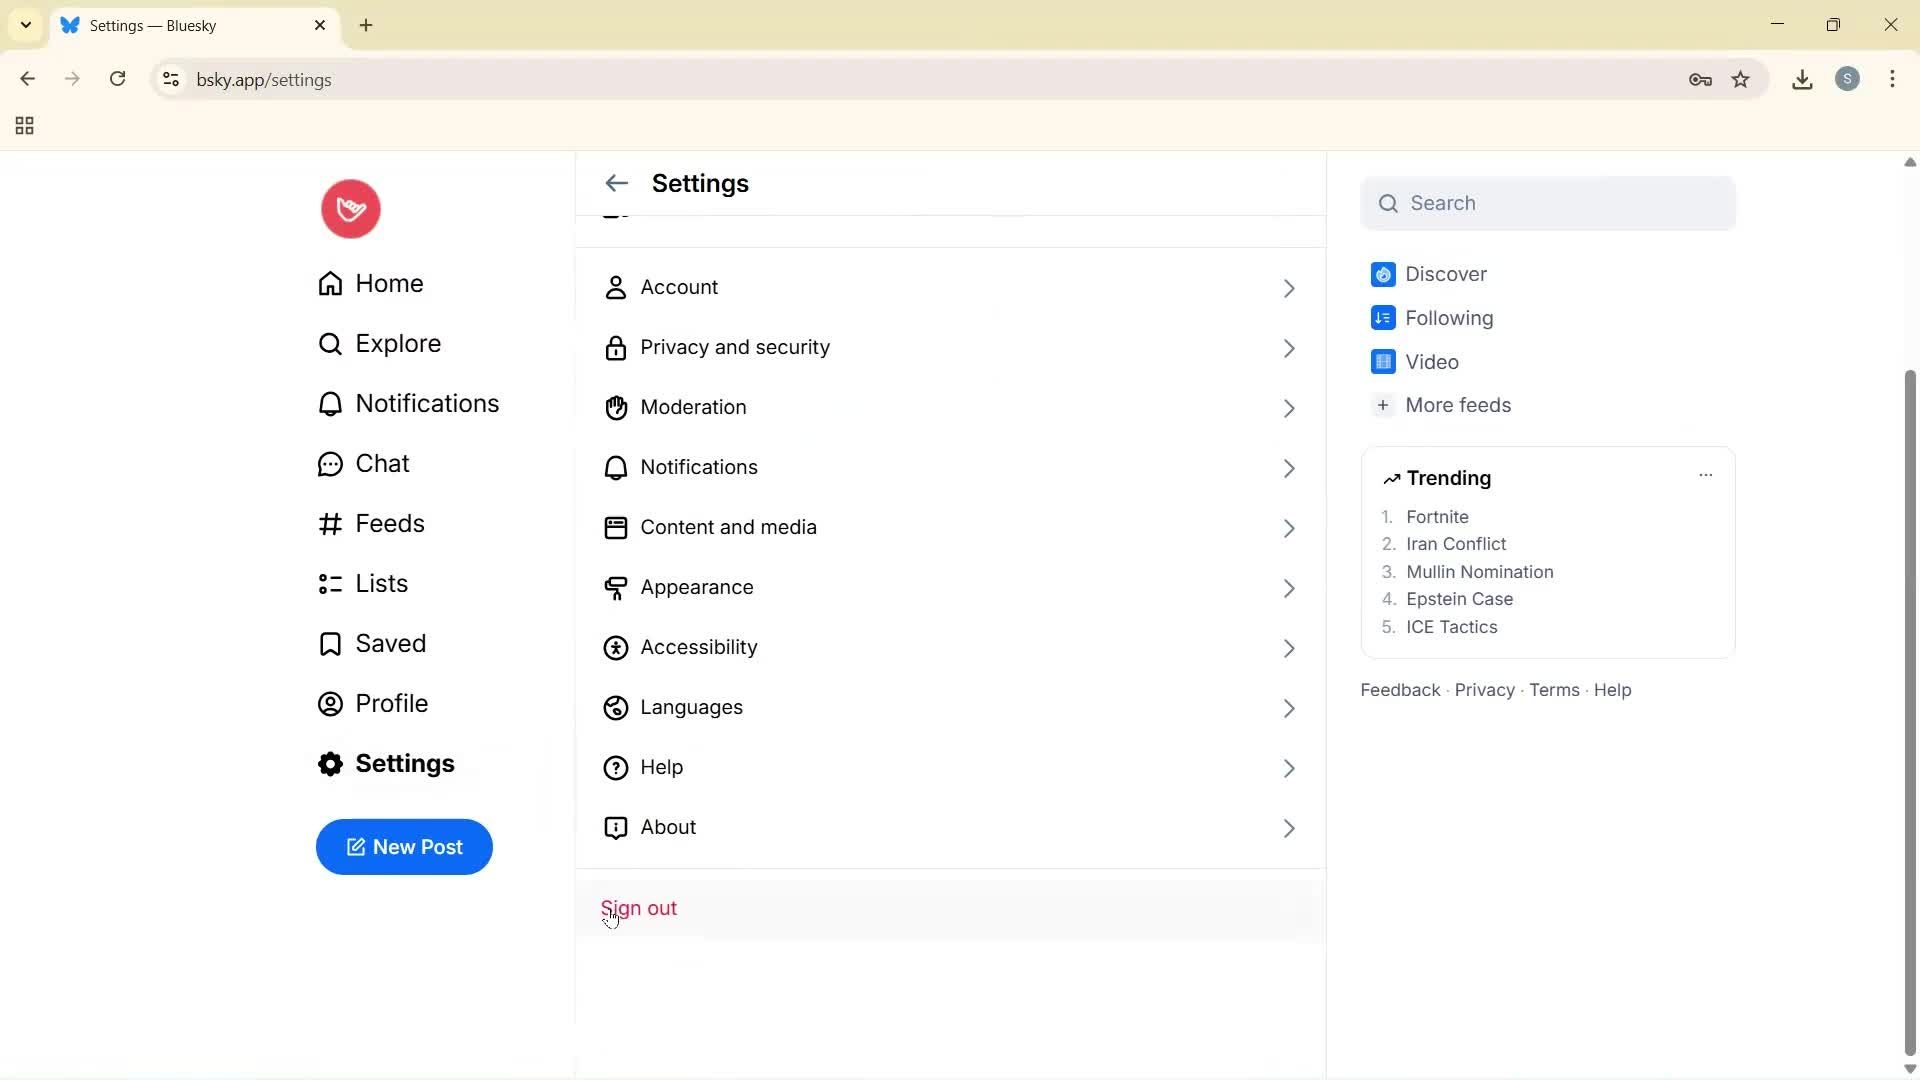Click the New Post button

click(x=404, y=847)
